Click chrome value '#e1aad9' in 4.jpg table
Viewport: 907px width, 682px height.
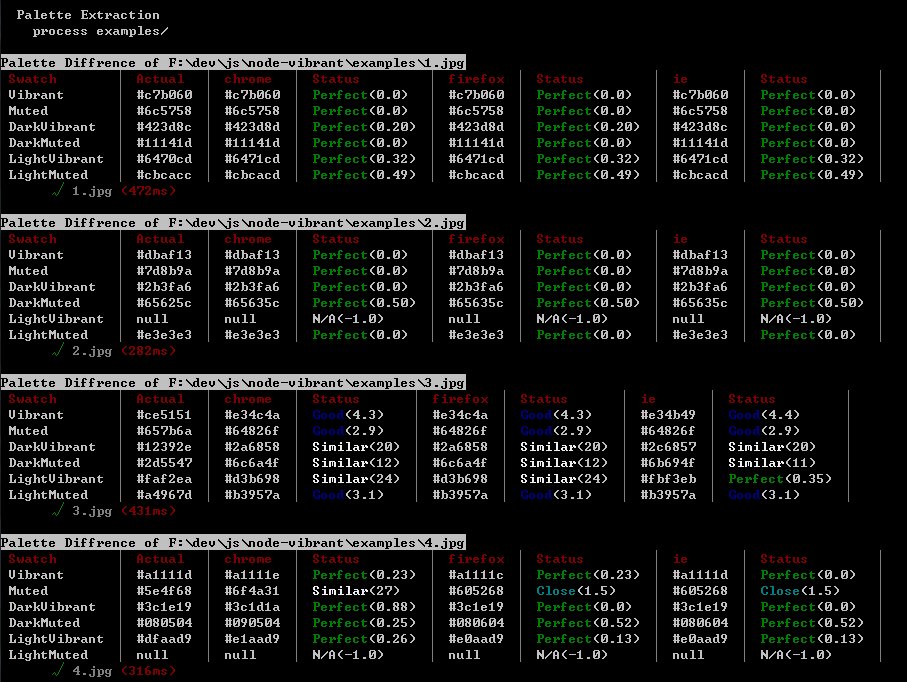[252, 639]
